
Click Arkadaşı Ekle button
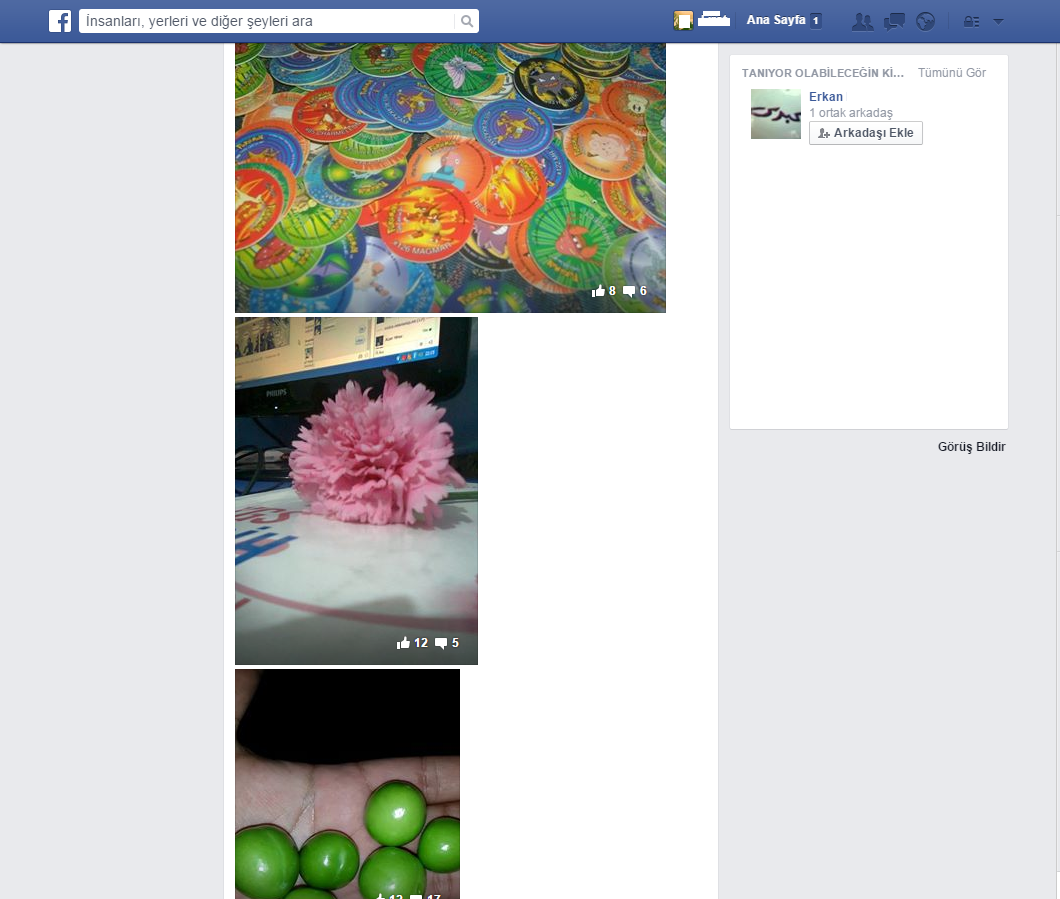pos(866,133)
